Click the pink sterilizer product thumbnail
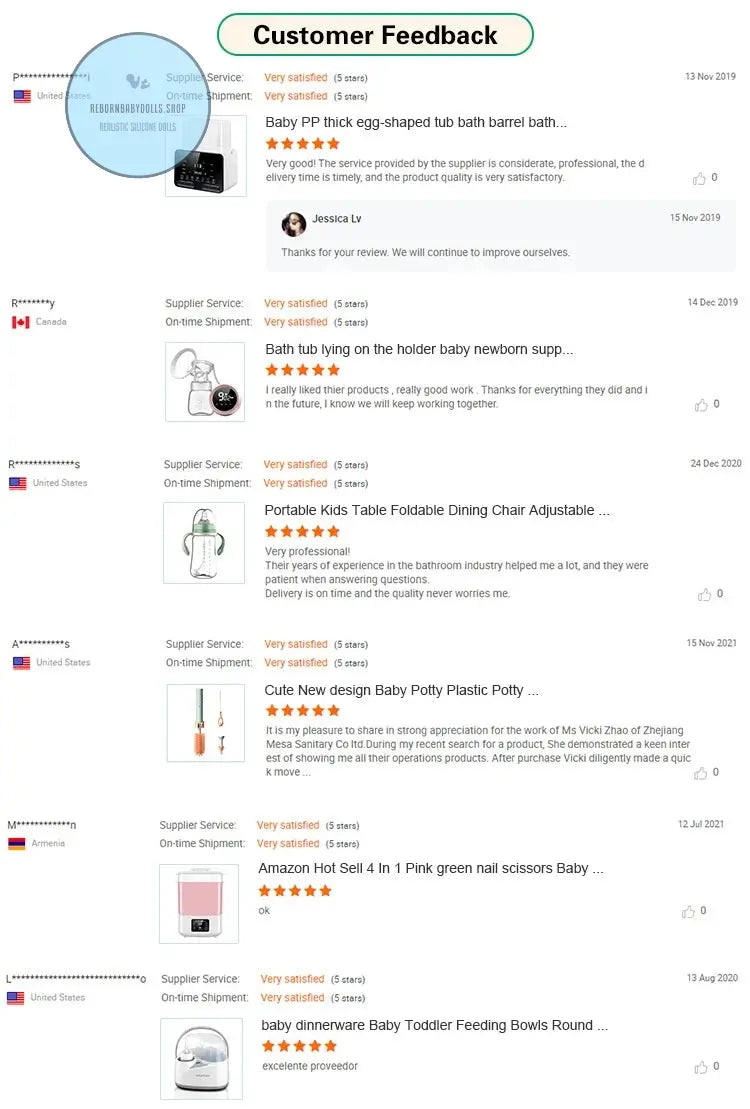This screenshot has width=750, height=1109. click(x=199, y=903)
